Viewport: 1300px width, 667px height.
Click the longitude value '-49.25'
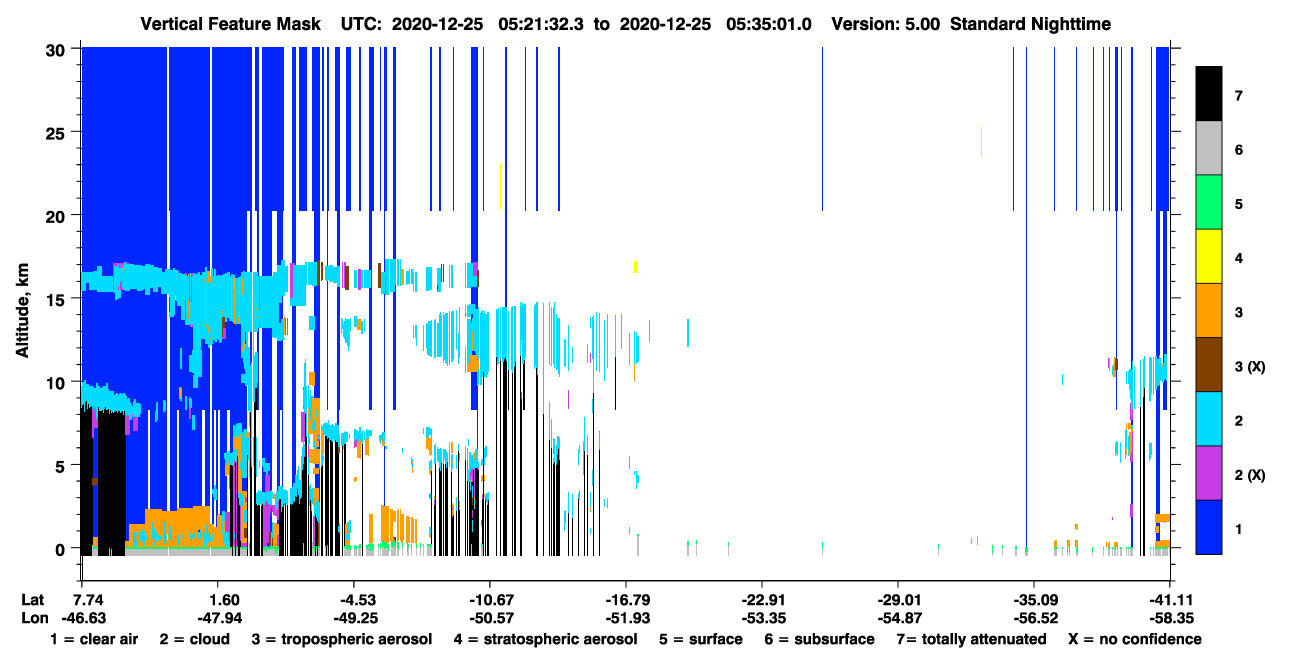[353, 618]
